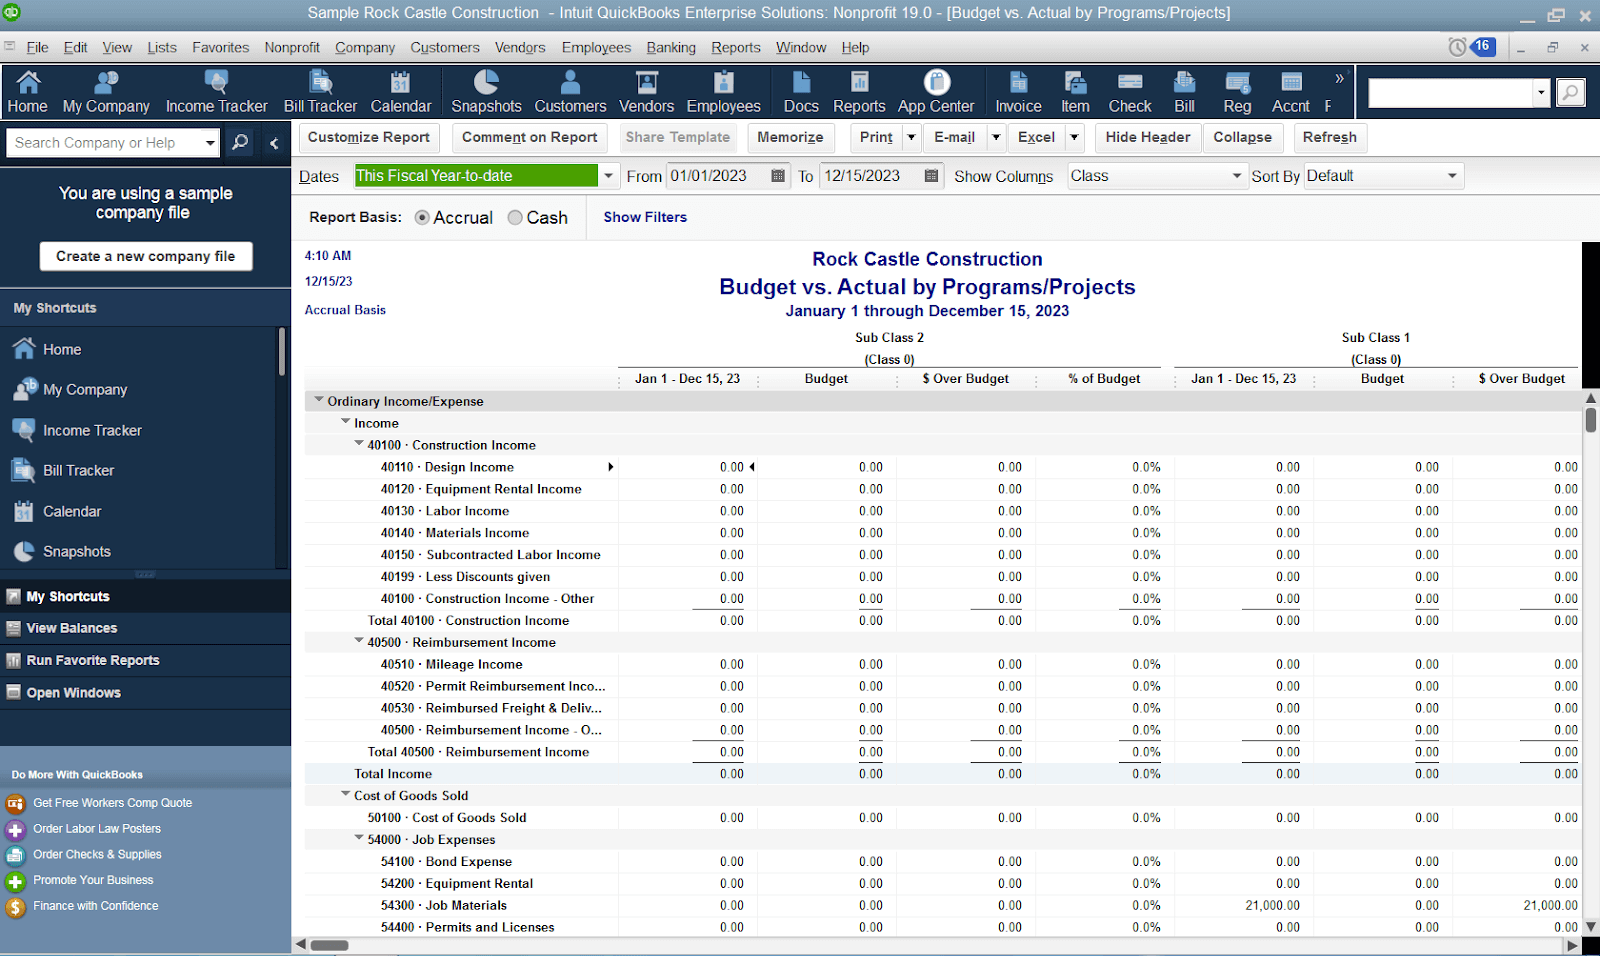This screenshot has width=1600, height=956.
Task: Collapse Ordinary Income/Expense section
Action: 319,399
